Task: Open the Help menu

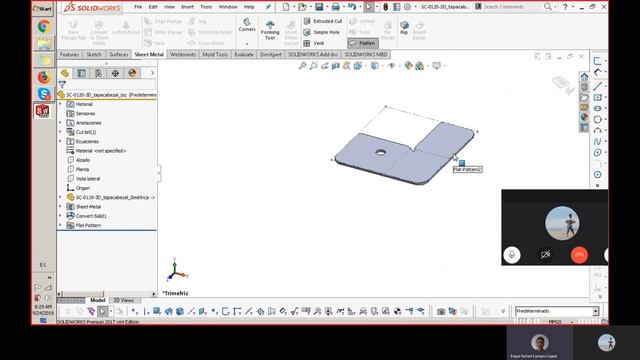Action: tap(249, 7)
